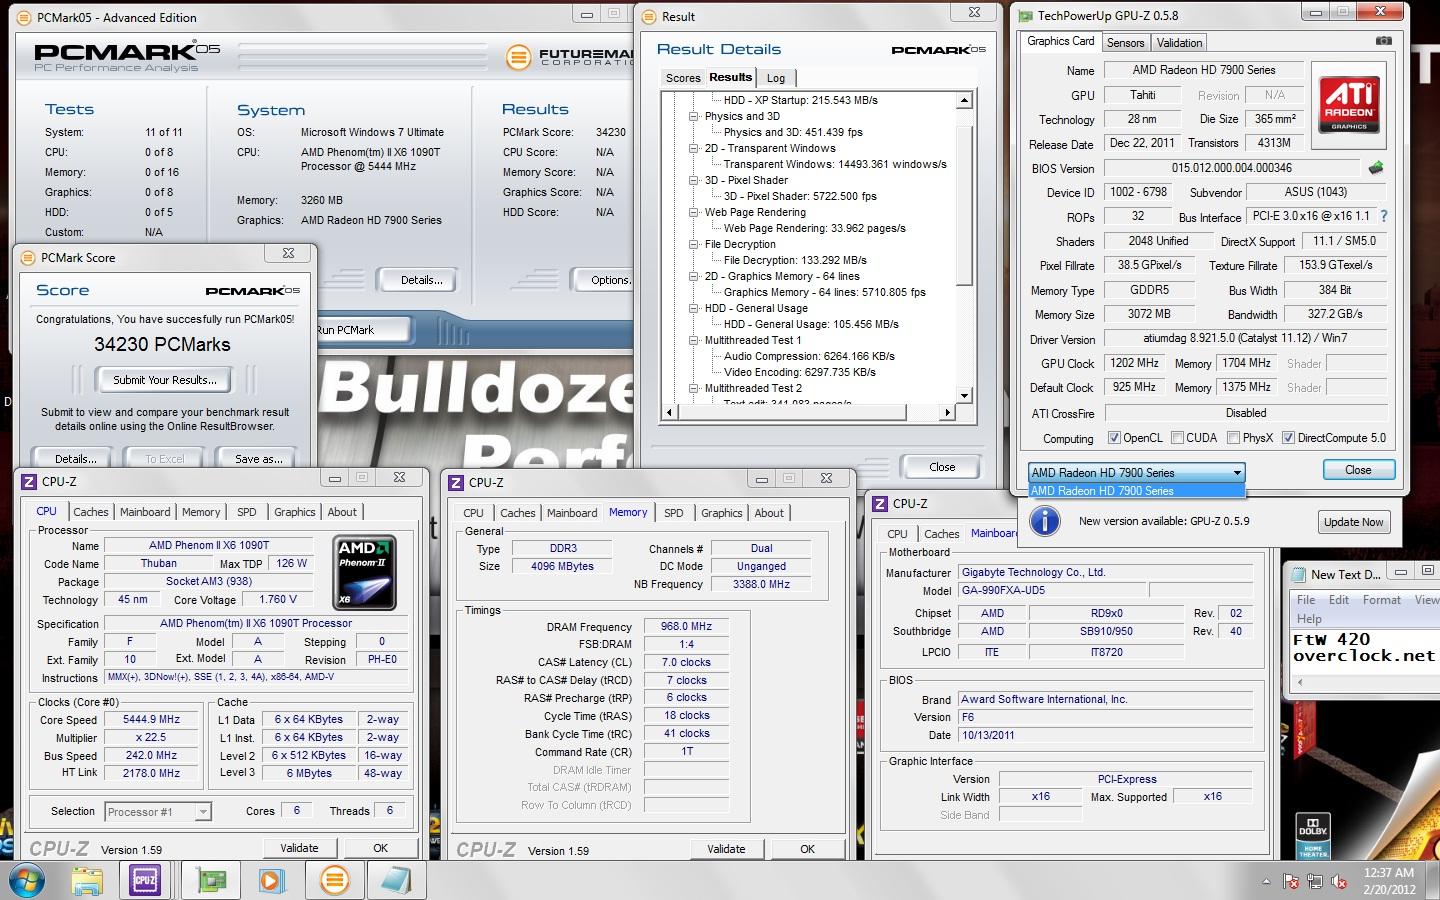Click the network tray icon
This screenshot has width=1440, height=900.
click(x=1314, y=882)
